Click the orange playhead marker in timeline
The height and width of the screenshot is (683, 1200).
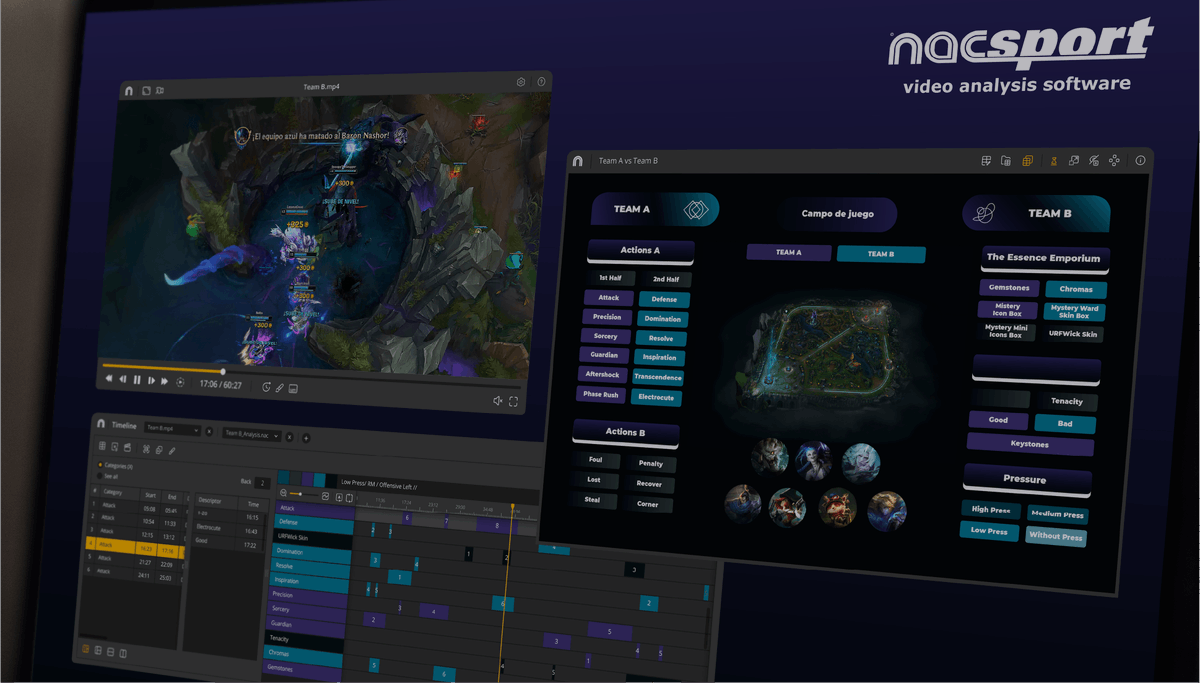click(511, 508)
